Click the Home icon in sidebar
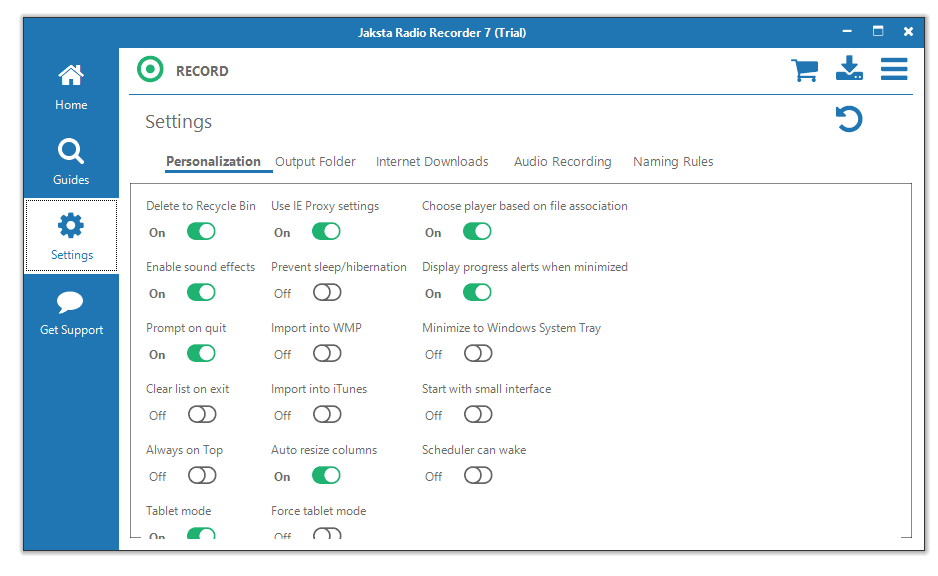 pos(71,76)
